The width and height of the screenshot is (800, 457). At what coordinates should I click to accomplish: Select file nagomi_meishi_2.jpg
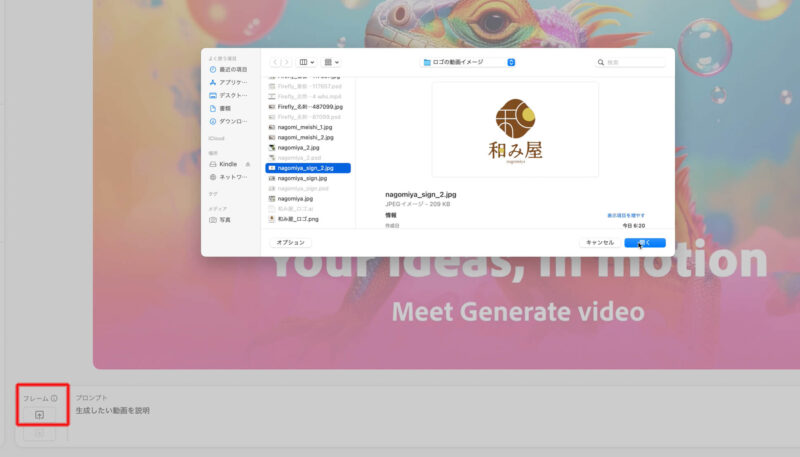(308, 137)
